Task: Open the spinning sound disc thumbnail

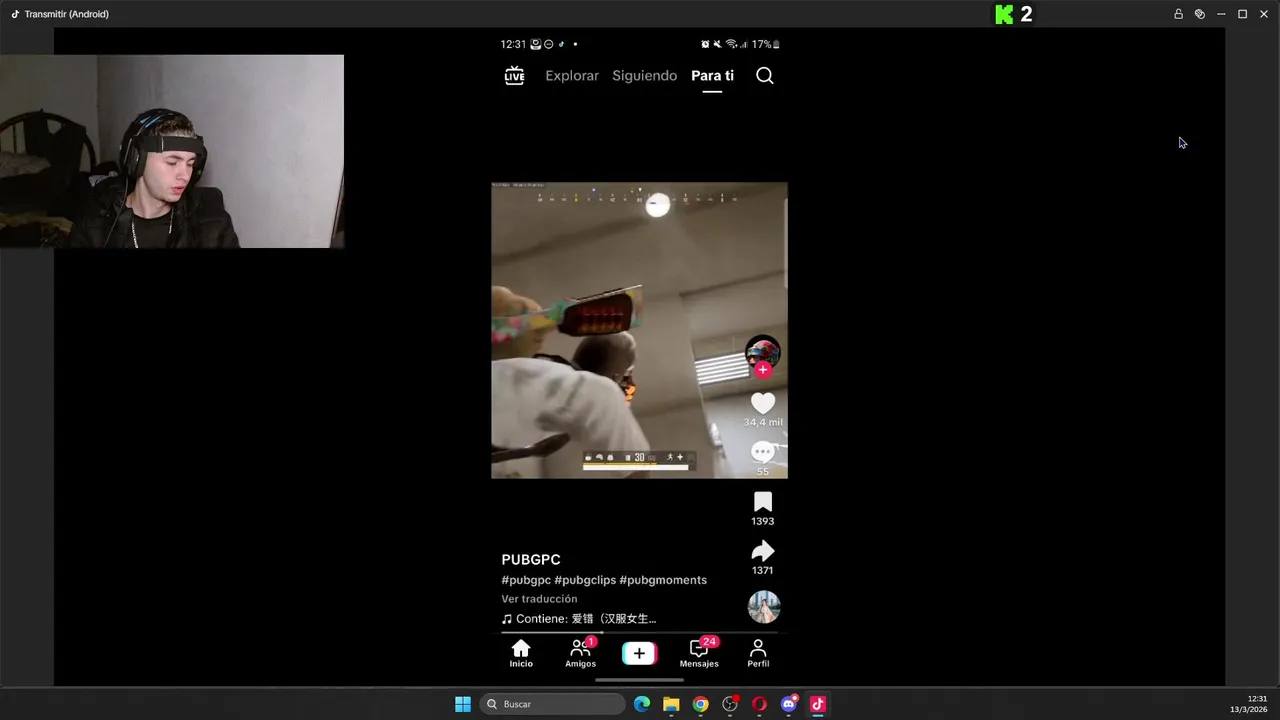Action: (x=764, y=607)
